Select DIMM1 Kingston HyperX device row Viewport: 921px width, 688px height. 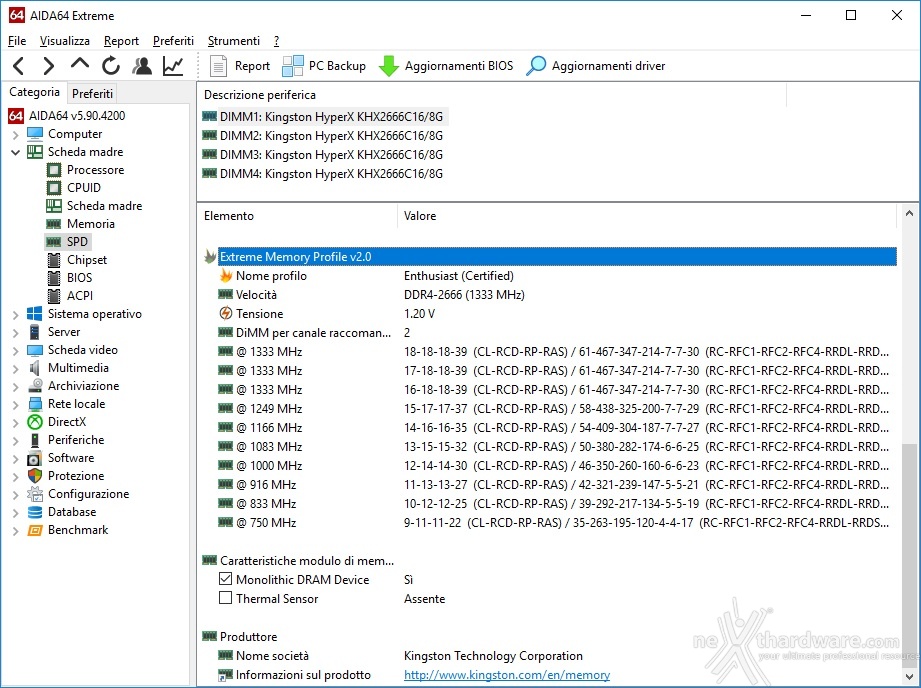coord(323,116)
